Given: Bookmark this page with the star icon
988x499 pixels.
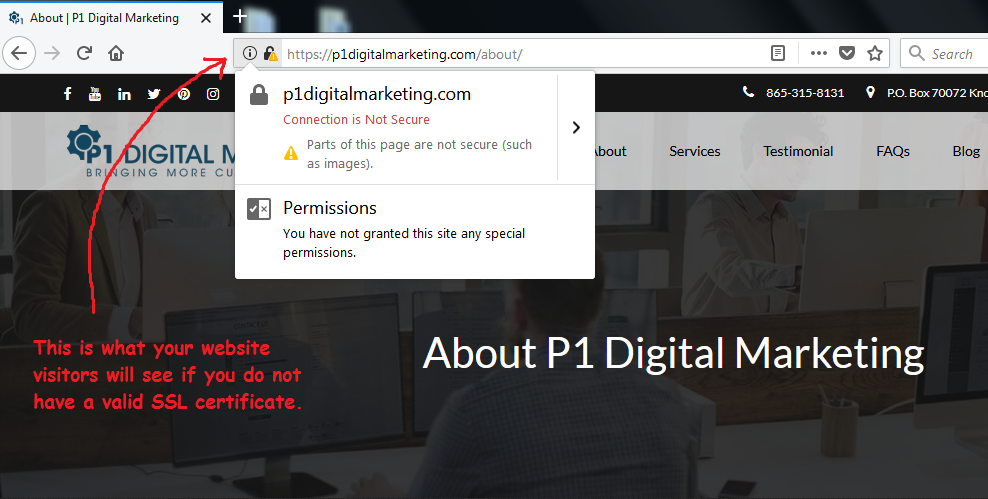Looking at the screenshot, I should 875,54.
